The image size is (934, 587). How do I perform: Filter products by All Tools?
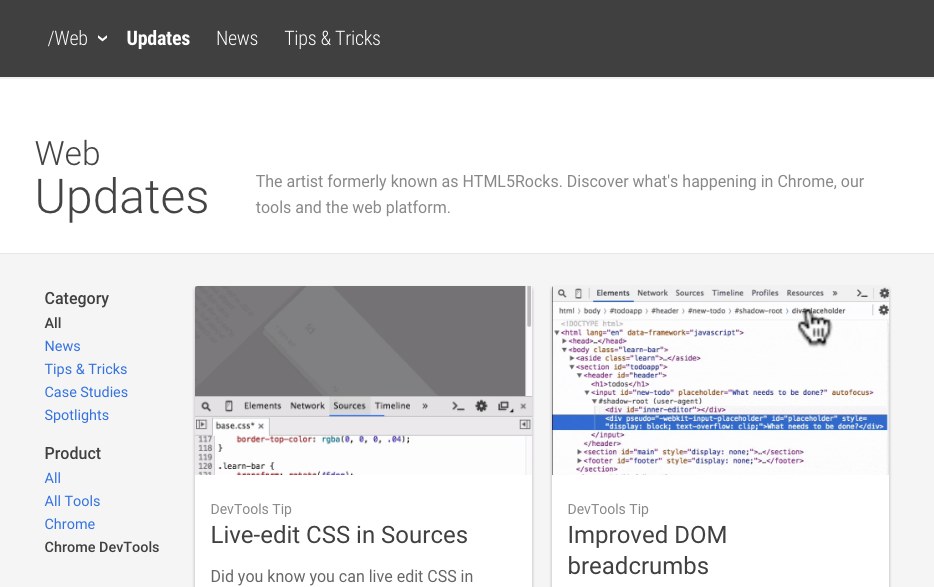[73, 501]
